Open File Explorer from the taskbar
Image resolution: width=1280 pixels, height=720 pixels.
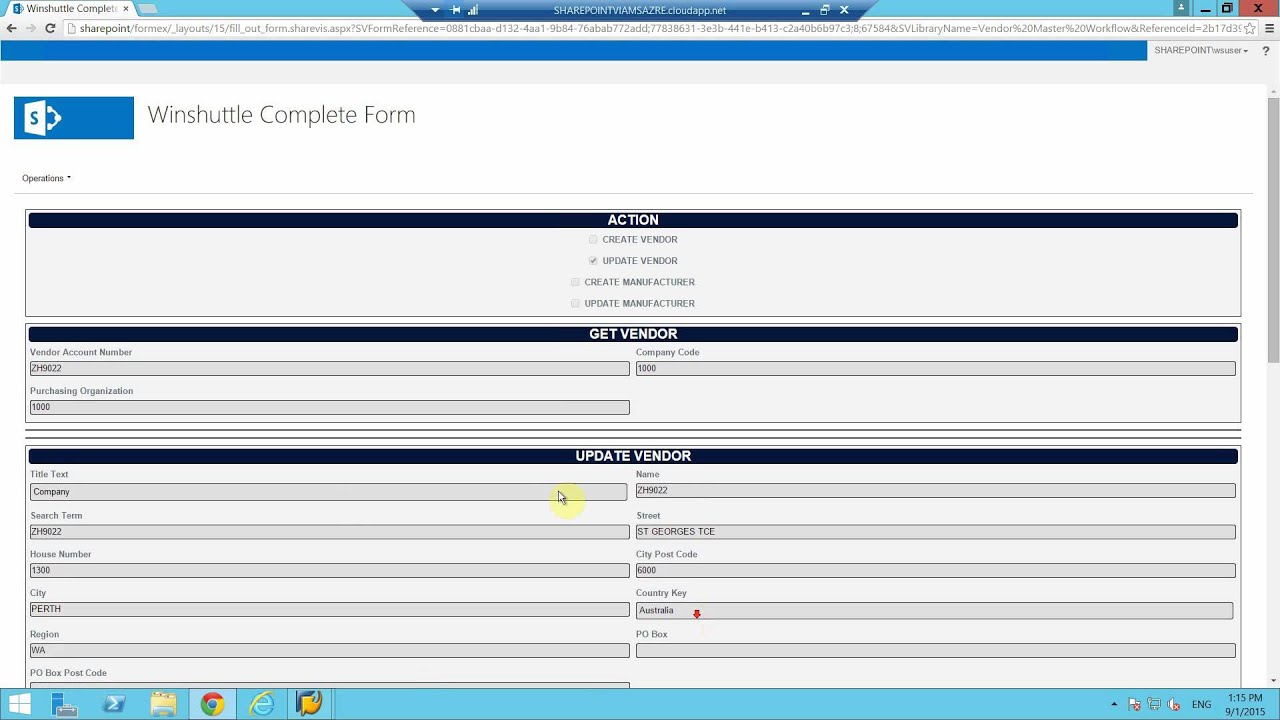click(x=163, y=704)
